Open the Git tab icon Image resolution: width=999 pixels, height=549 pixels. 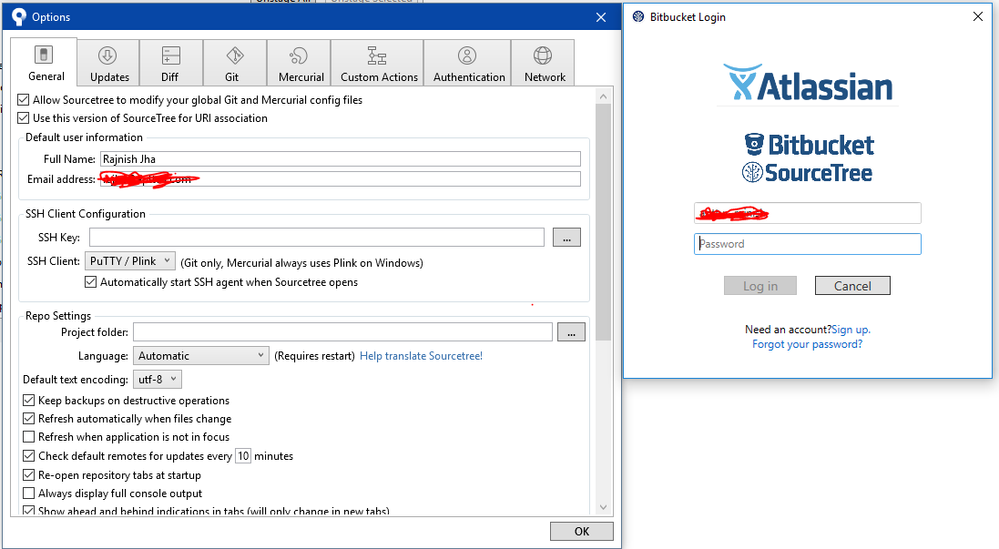[234, 56]
